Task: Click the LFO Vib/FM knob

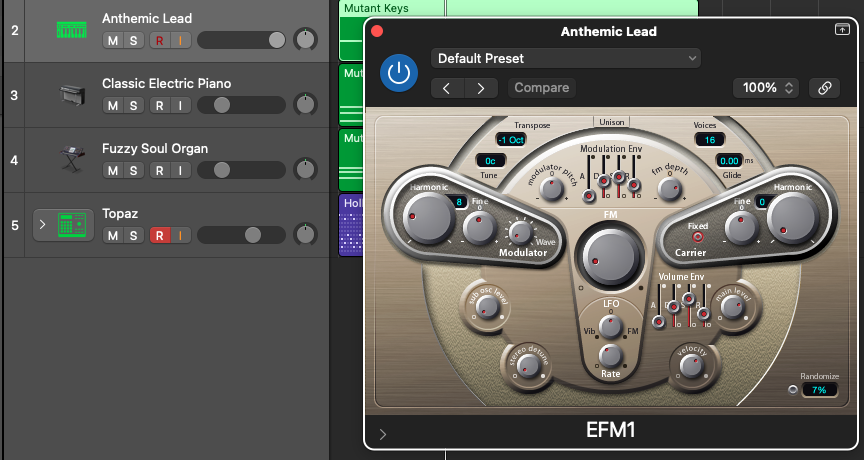Action: click(x=611, y=327)
